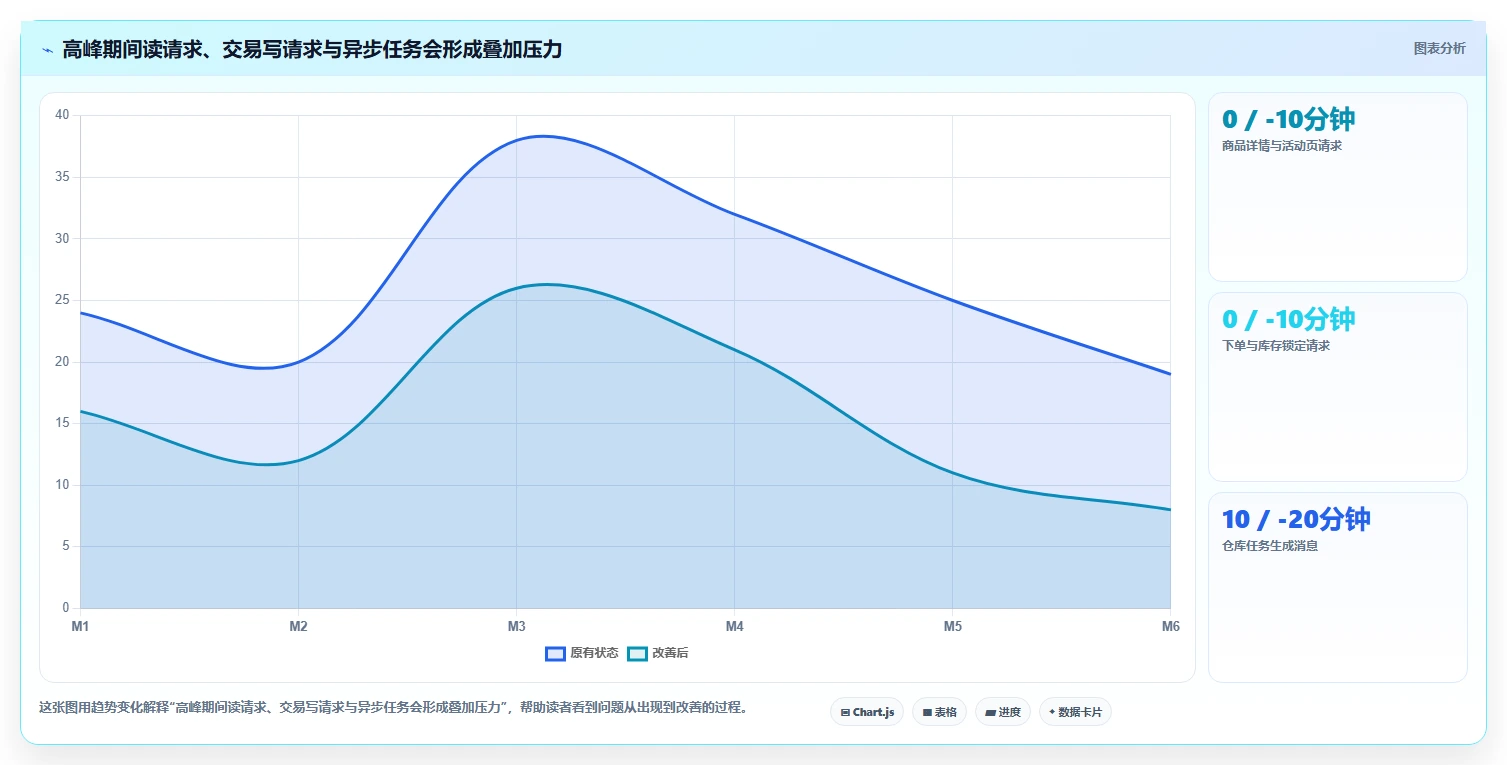Click the M5 x-axis label
This screenshot has height=765, width=1507.
[x=952, y=627]
